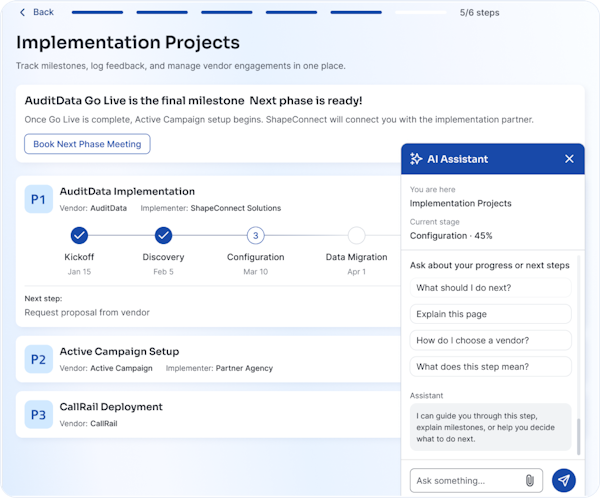The width and height of the screenshot is (600, 498).
Task: Go back using the Back link
Action: pyautogui.click(x=43, y=12)
